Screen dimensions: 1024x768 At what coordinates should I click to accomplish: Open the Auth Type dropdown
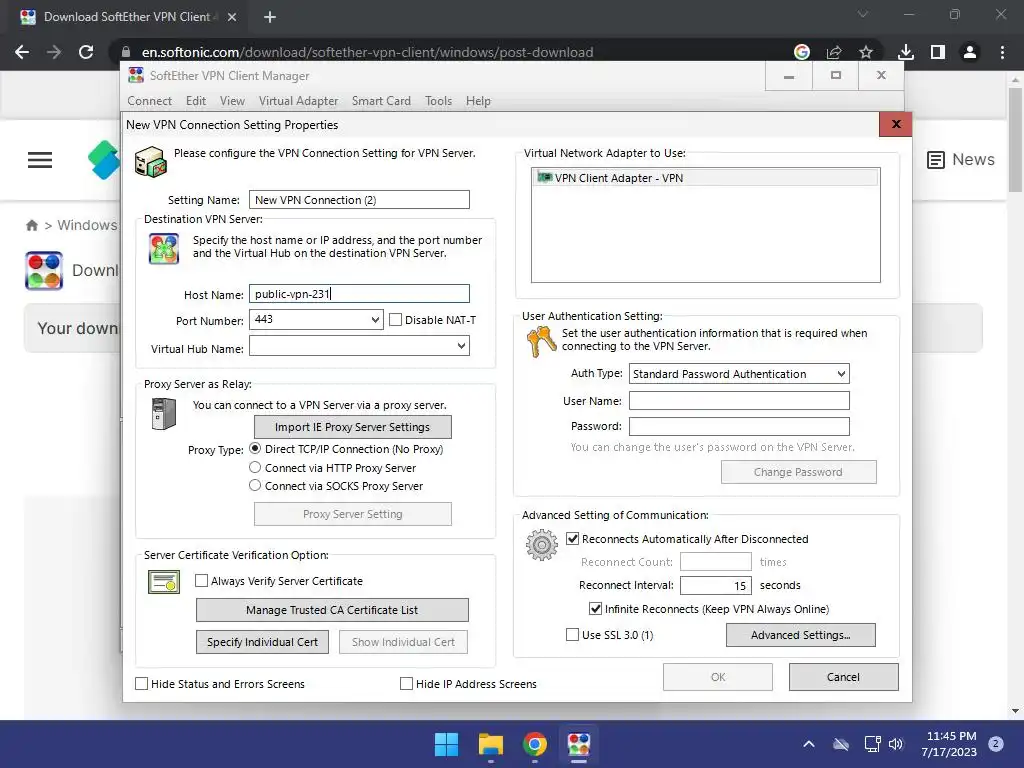coord(841,374)
